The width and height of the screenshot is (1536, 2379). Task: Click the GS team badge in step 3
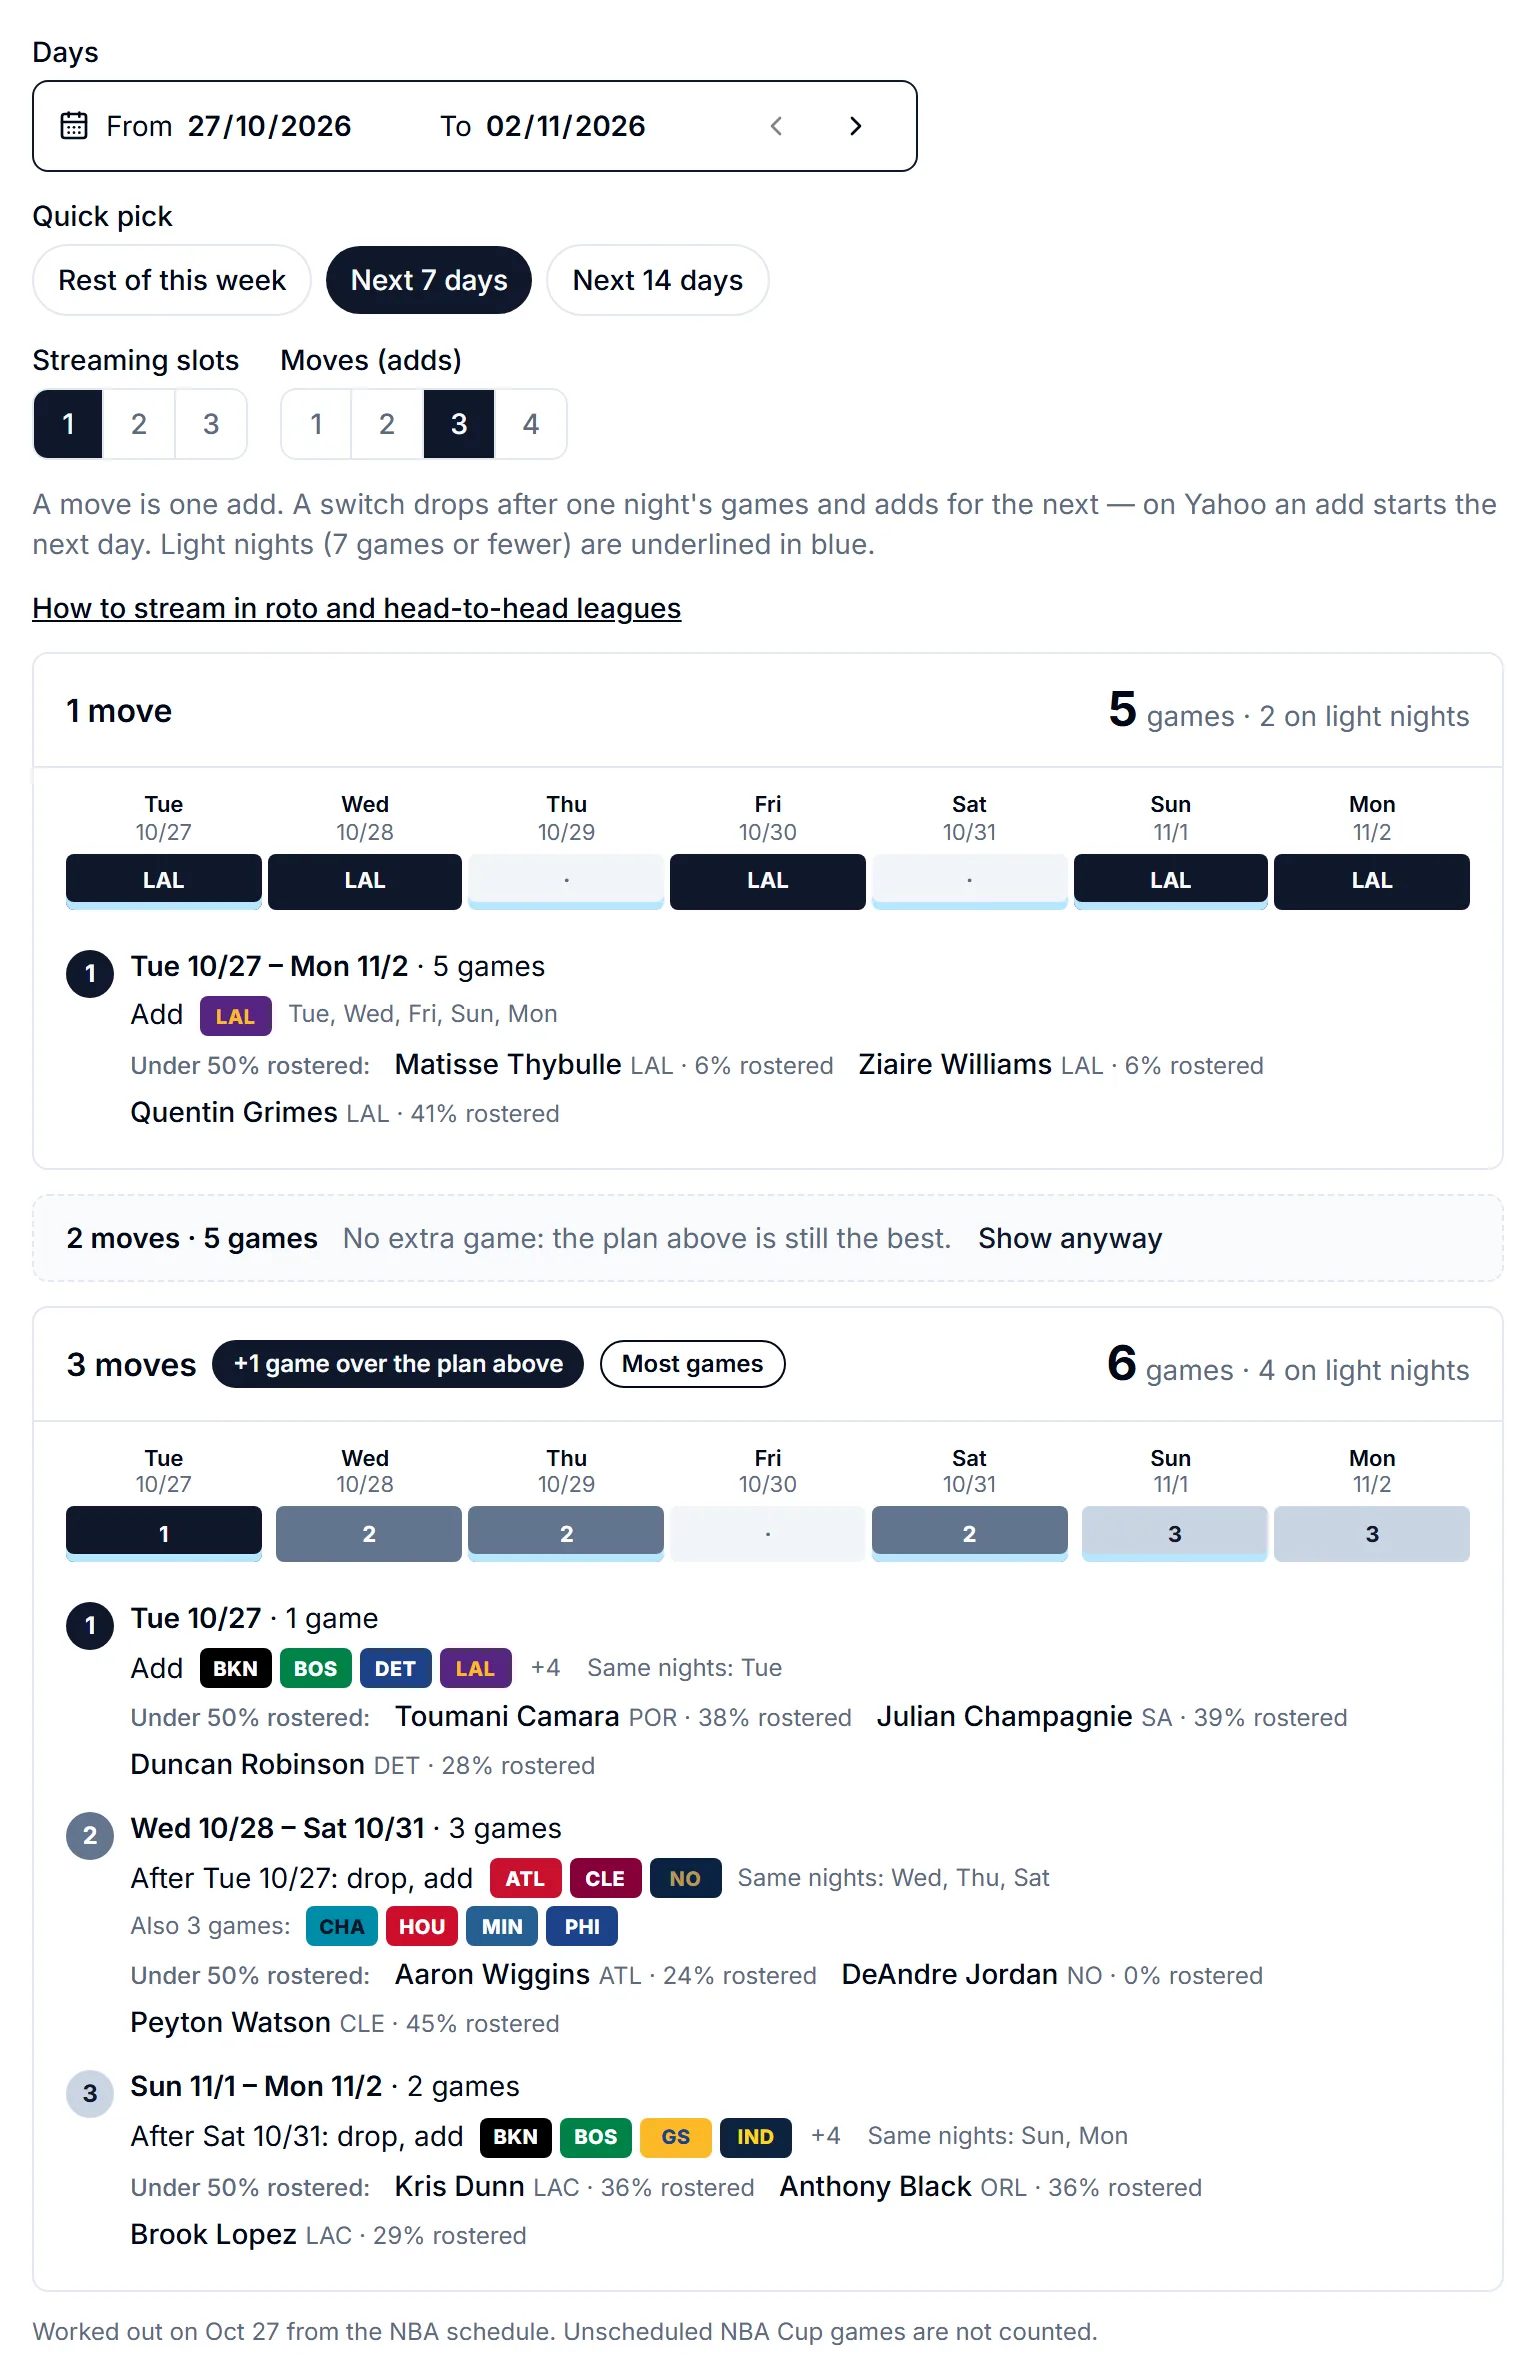click(676, 2136)
